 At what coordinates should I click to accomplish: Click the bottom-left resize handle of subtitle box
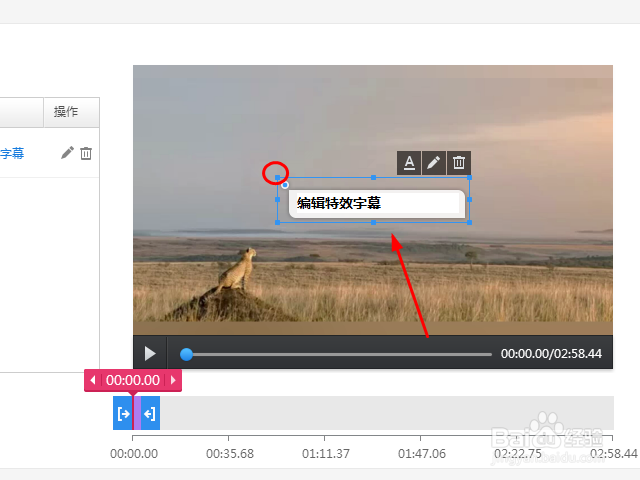[x=278, y=222]
